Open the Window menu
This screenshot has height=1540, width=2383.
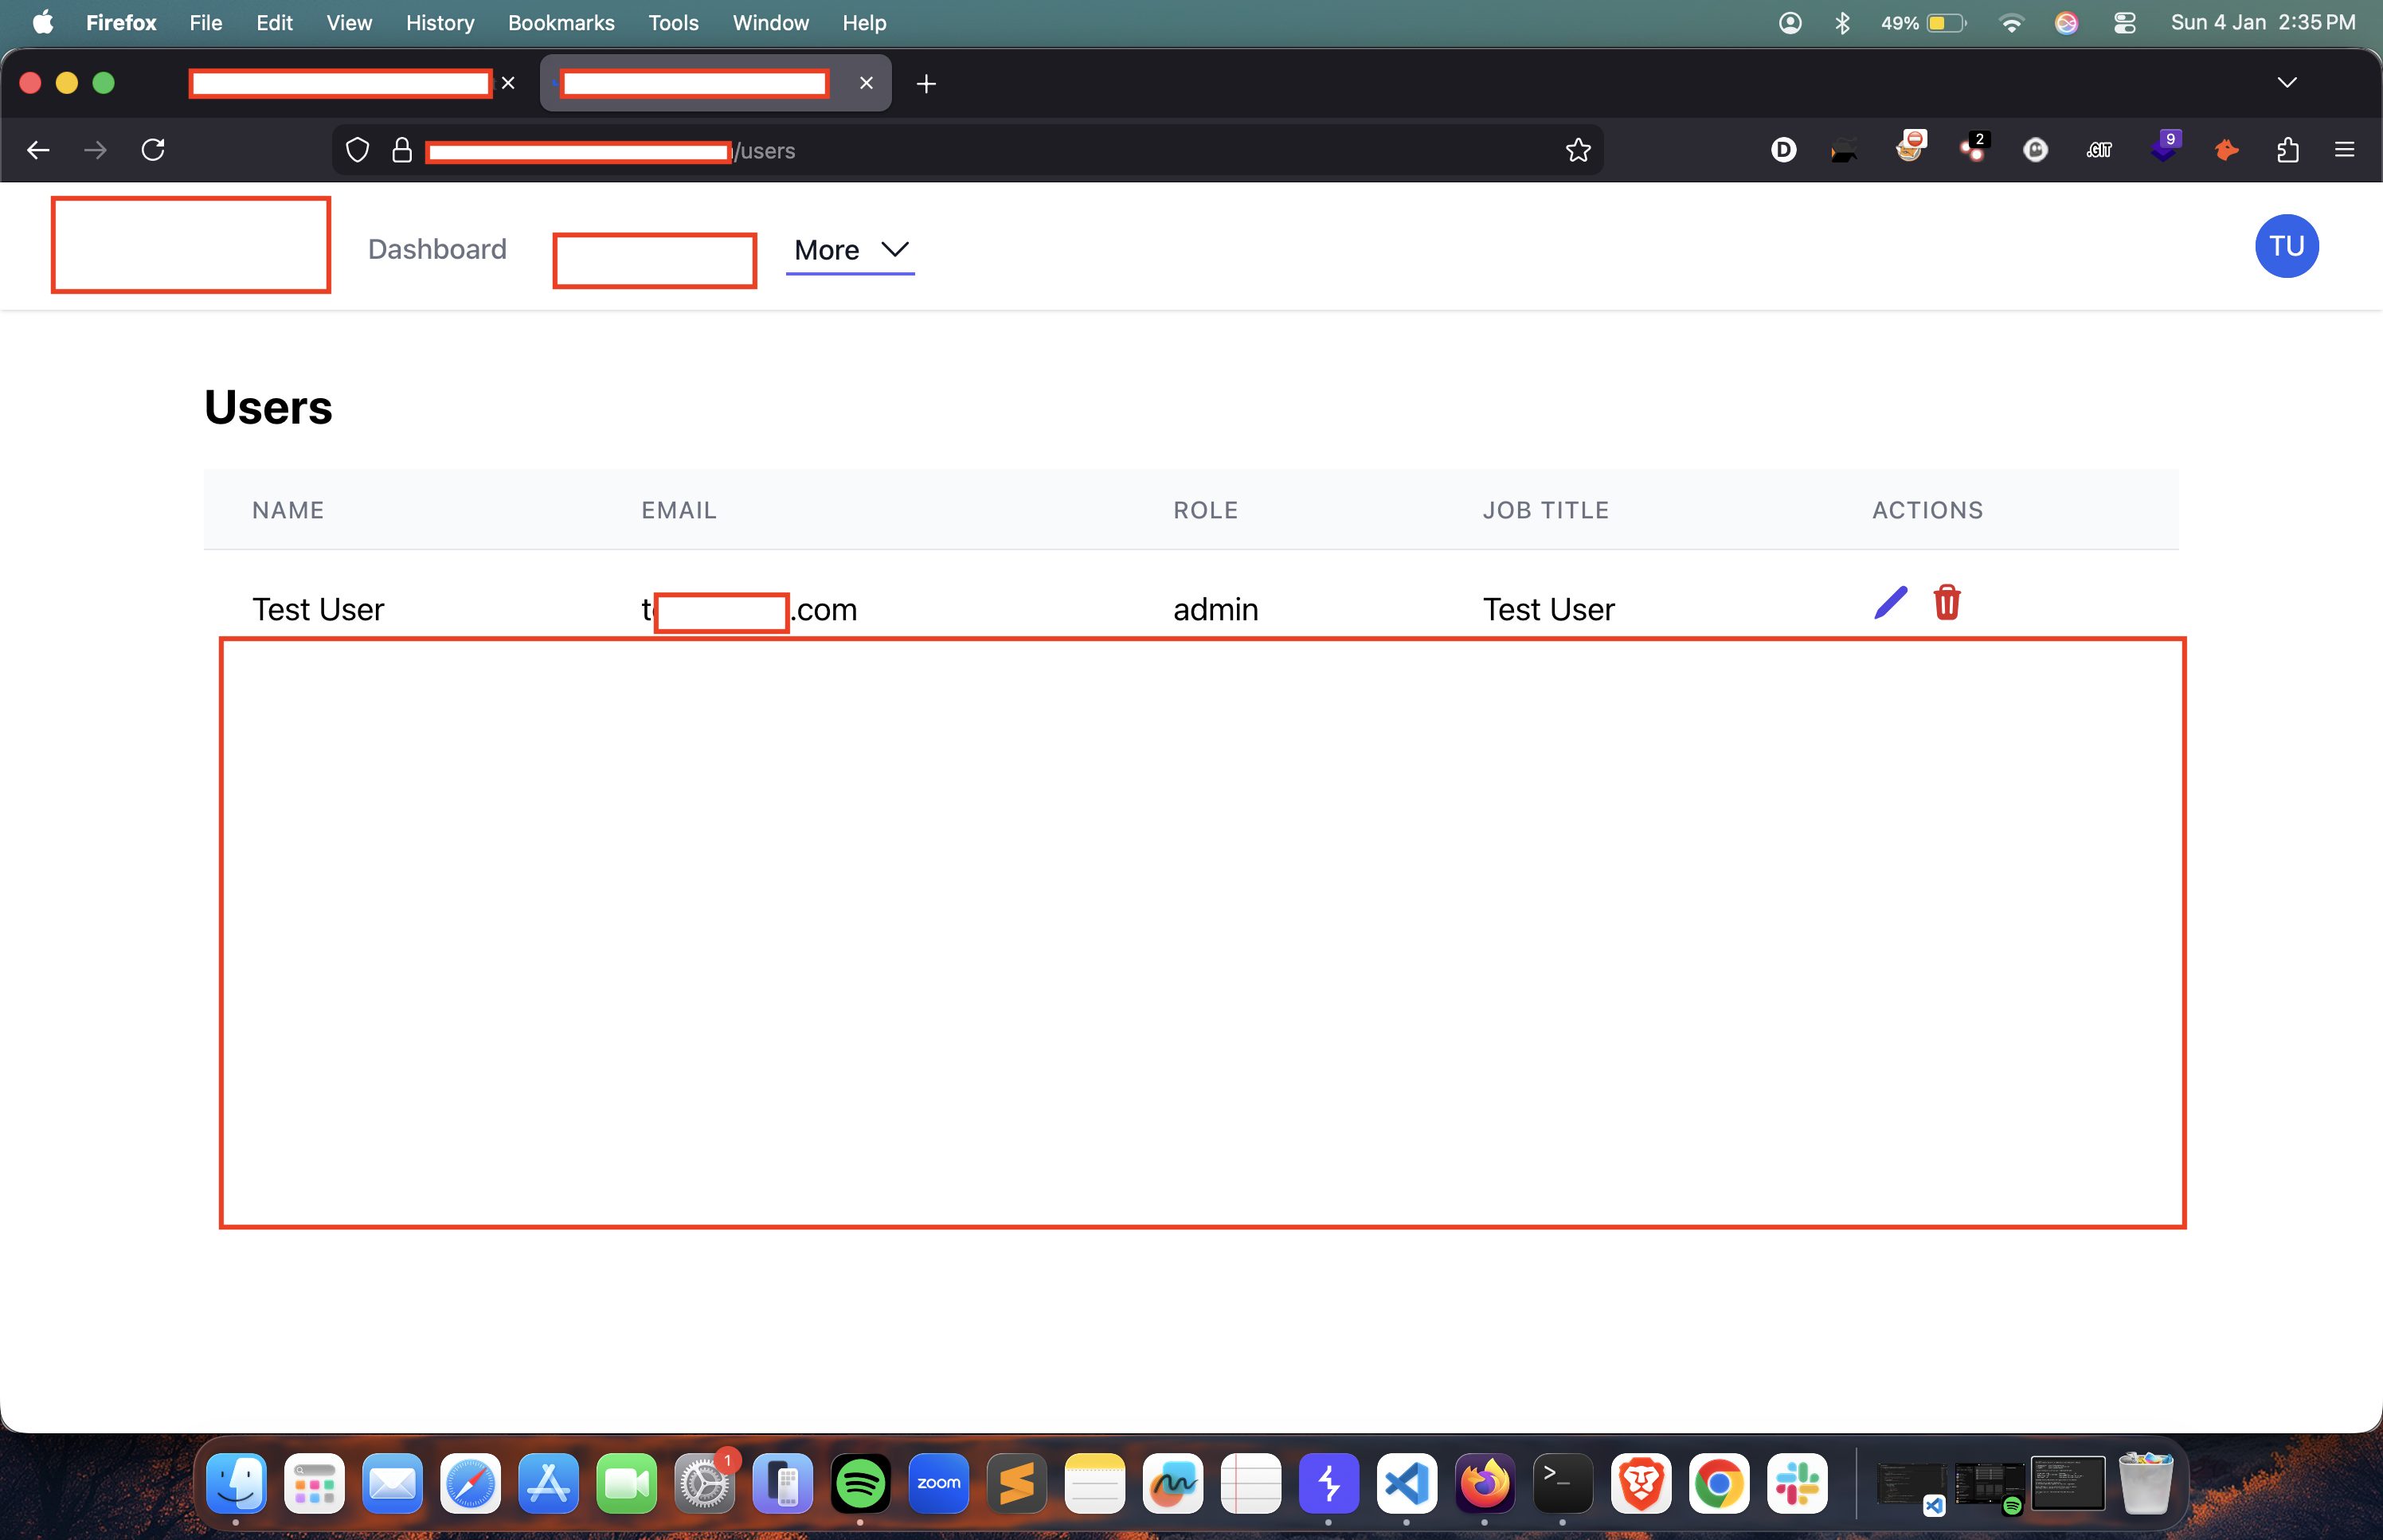tap(770, 22)
